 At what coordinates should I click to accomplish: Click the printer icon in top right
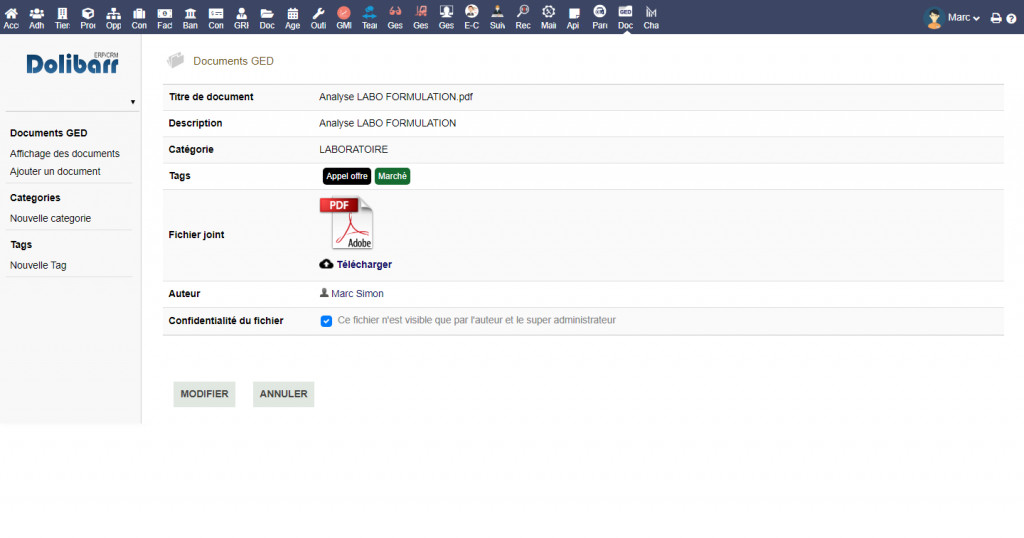[x=996, y=18]
